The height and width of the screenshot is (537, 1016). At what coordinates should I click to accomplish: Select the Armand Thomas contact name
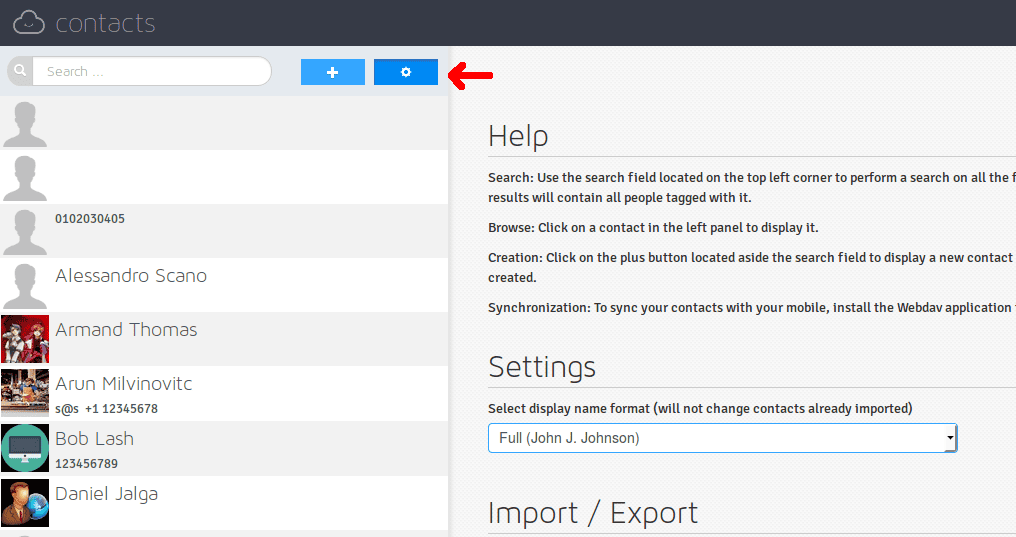tap(126, 330)
